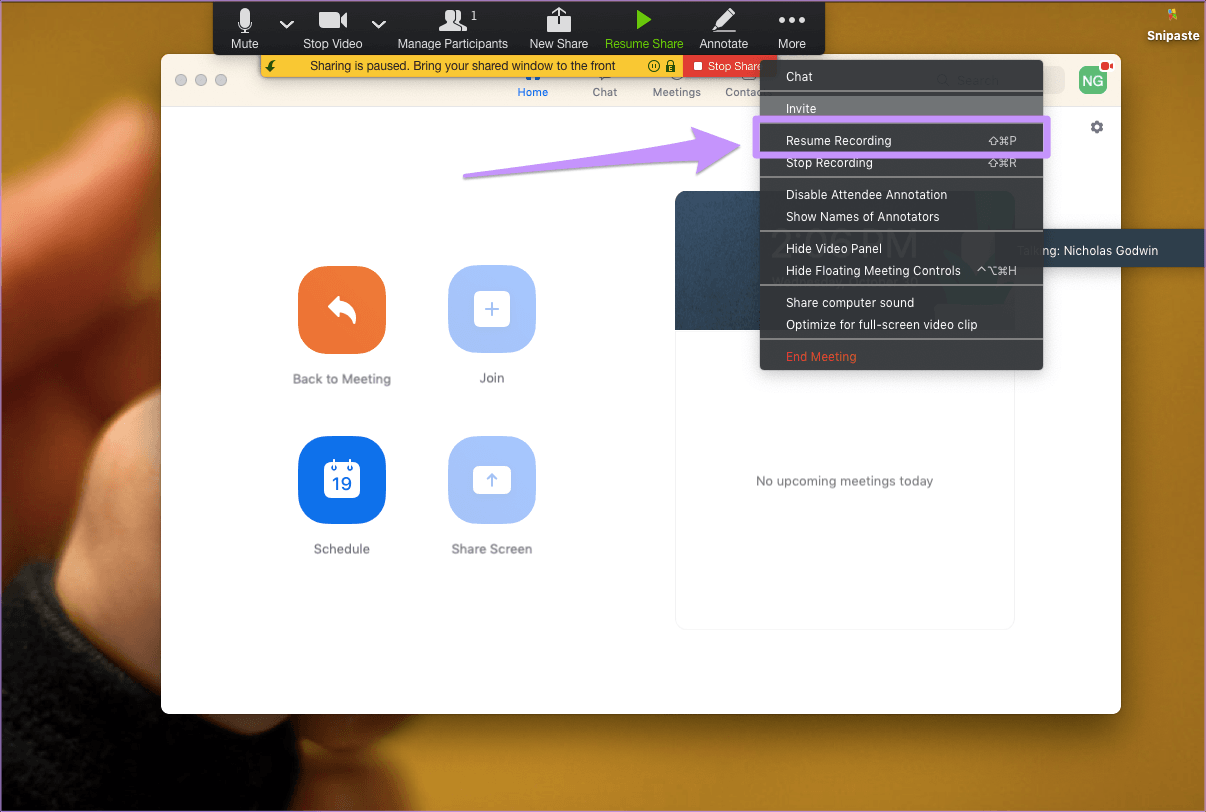Image resolution: width=1206 pixels, height=812 pixels.
Task: Select Chat in the More menu
Action: tap(901, 77)
